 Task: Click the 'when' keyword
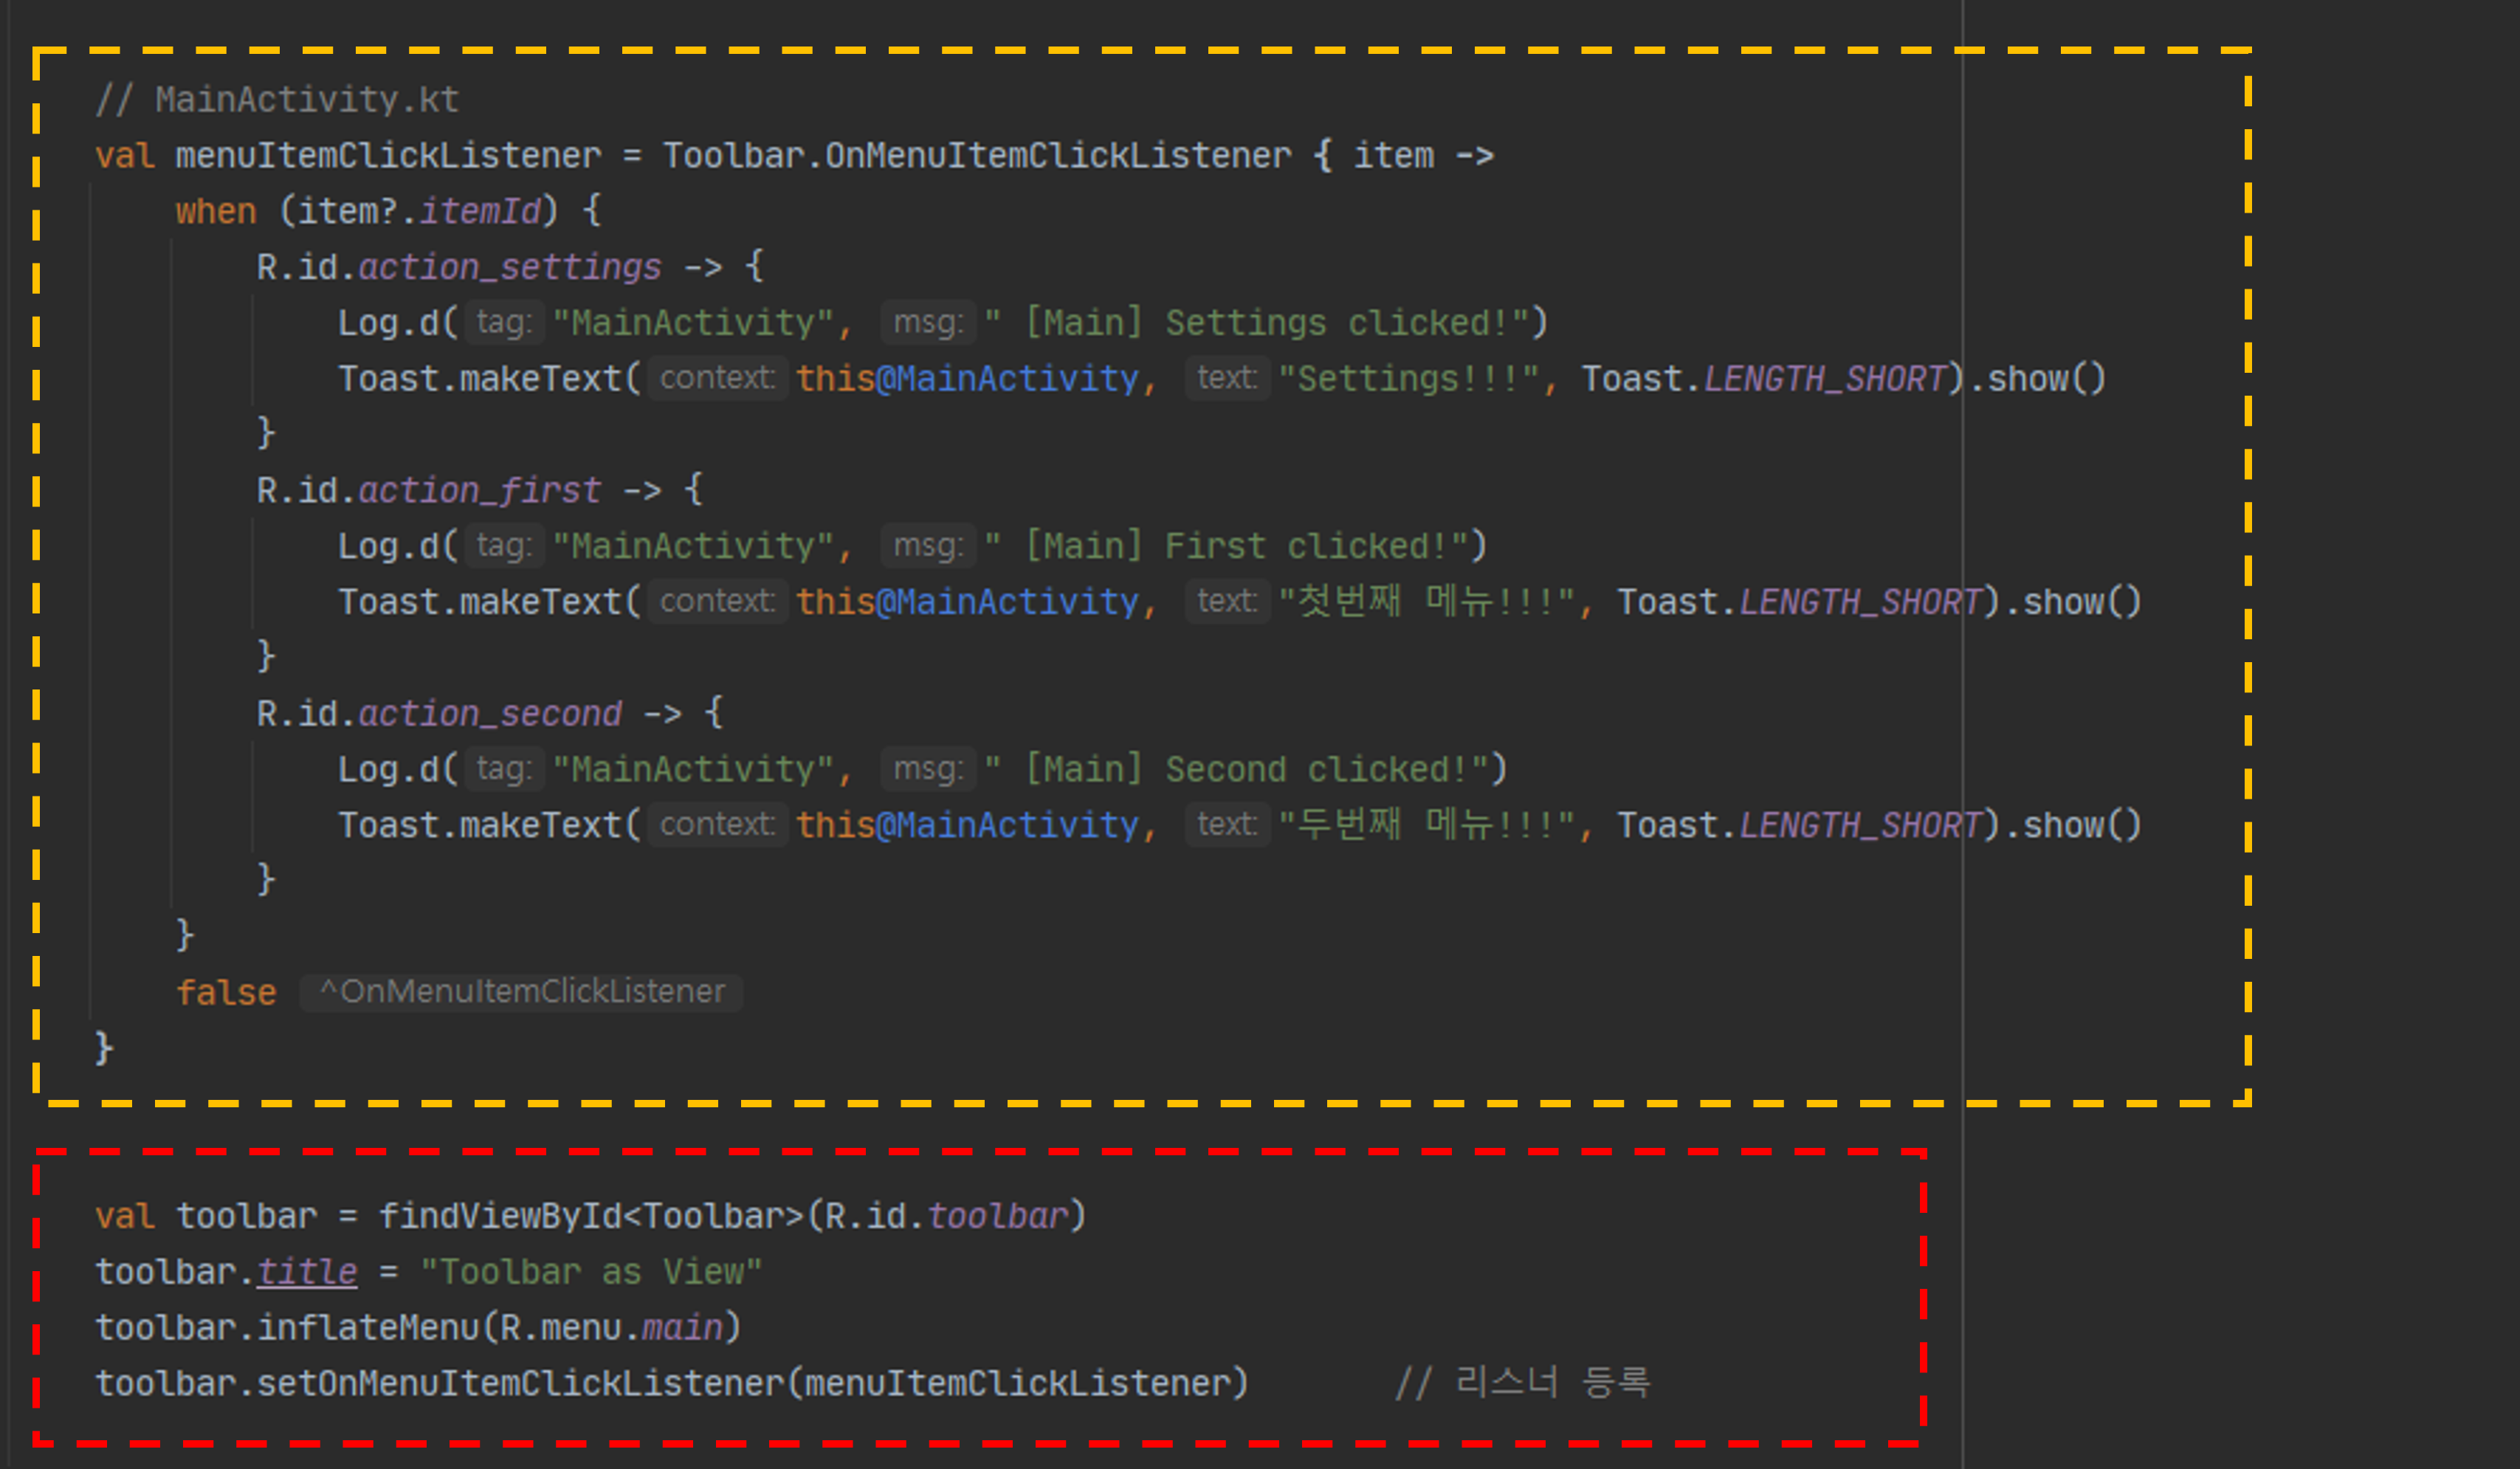coord(216,212)
